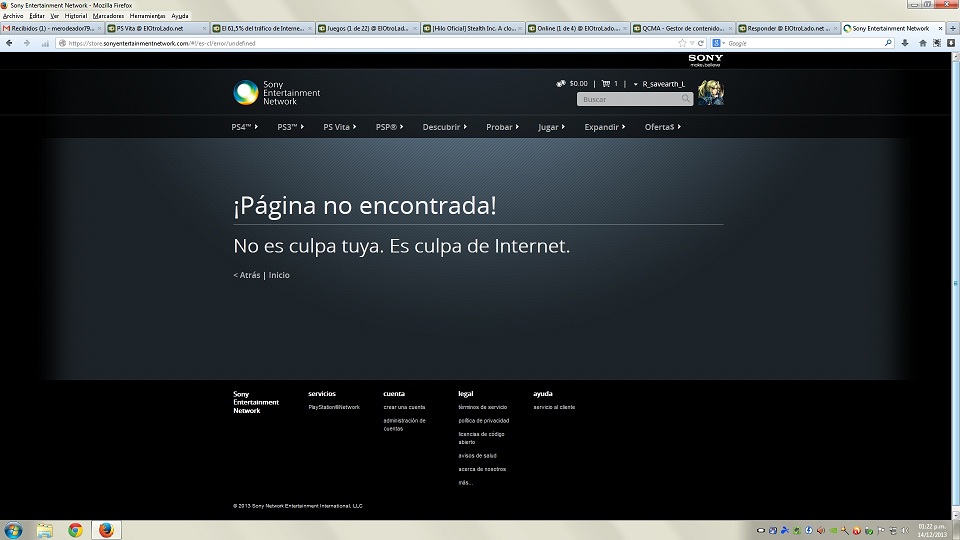Click the volume speaker tray icon
This screenshot has width=960, height=540.
[x=904, y=530]
